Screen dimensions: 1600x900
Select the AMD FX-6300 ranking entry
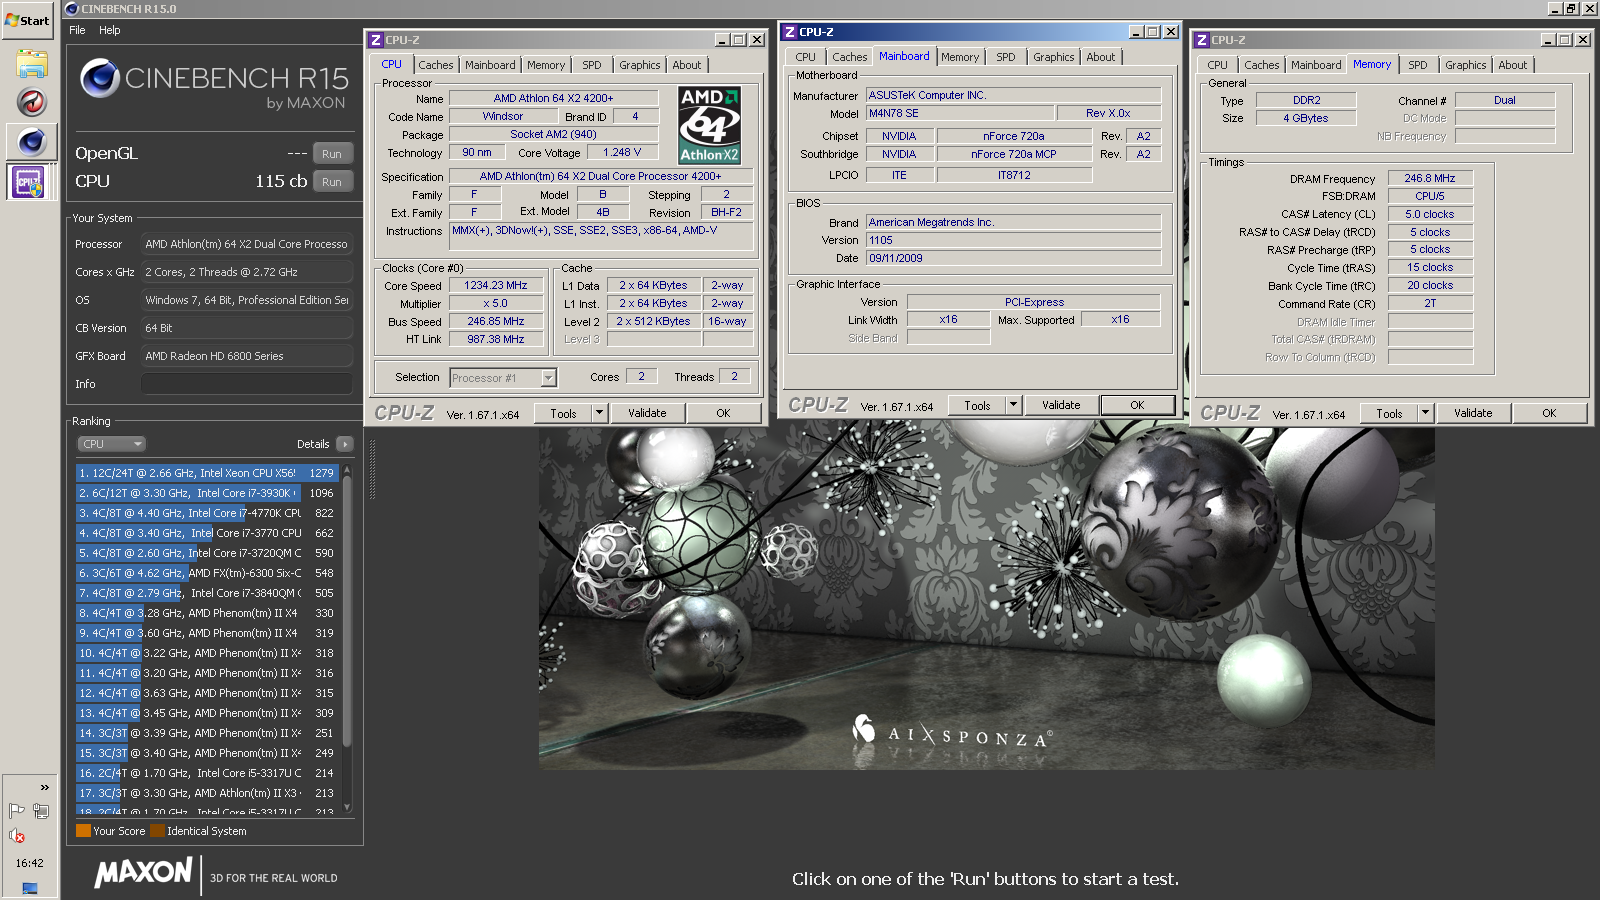coord(207,573)
